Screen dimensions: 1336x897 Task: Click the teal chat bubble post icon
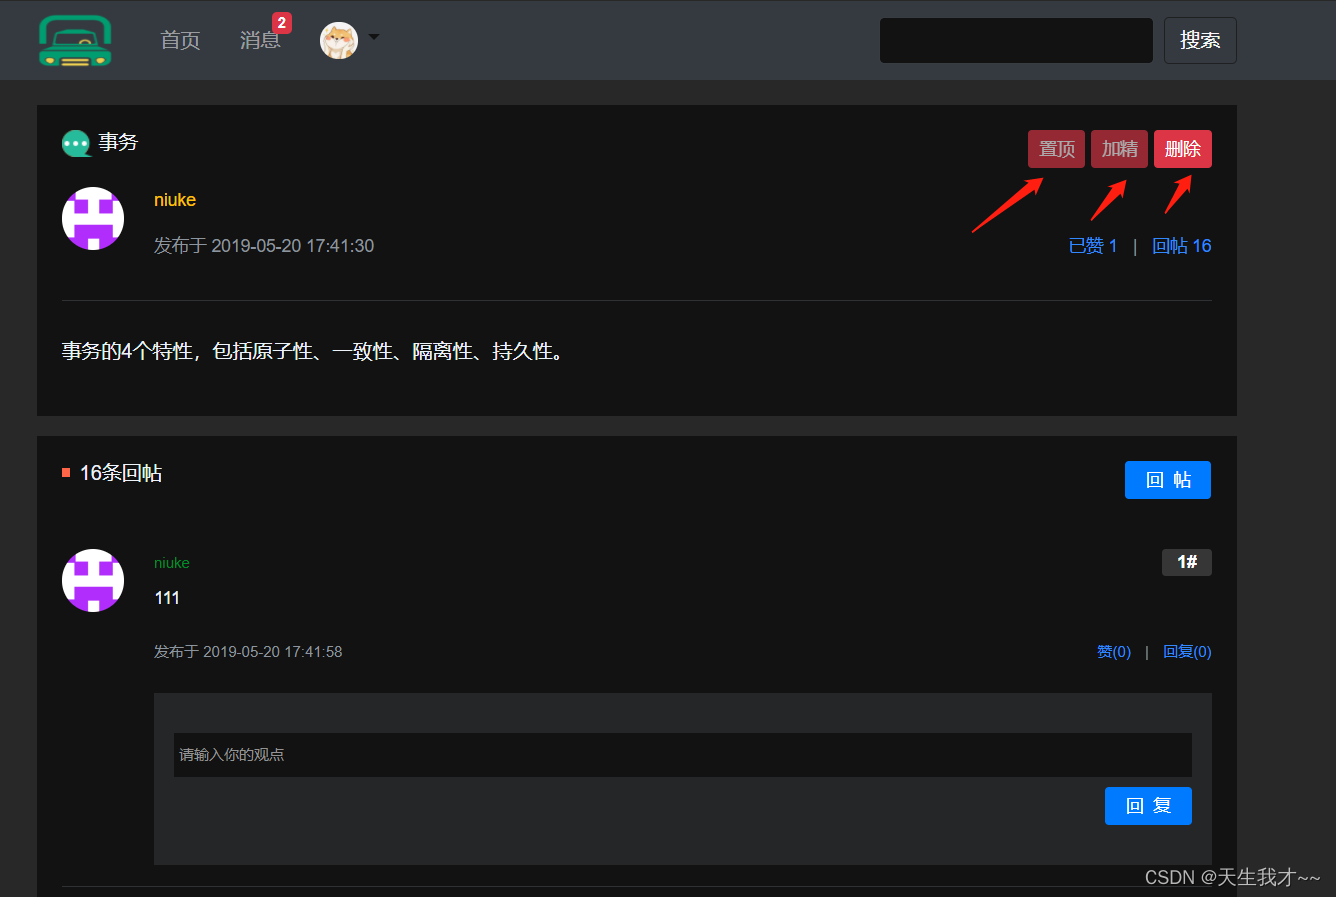(76, 144)
